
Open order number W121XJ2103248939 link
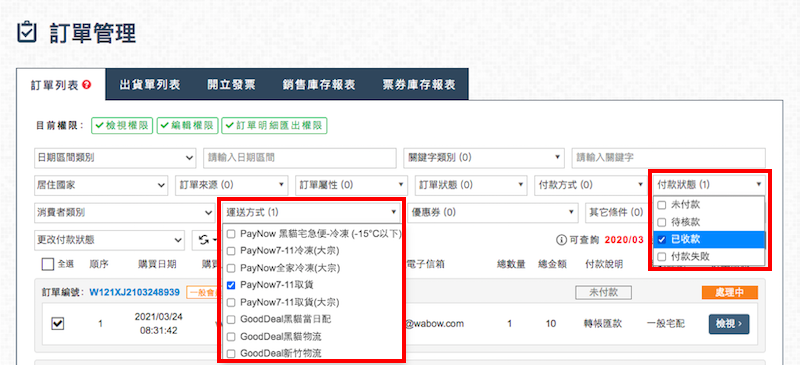[135, 293]
